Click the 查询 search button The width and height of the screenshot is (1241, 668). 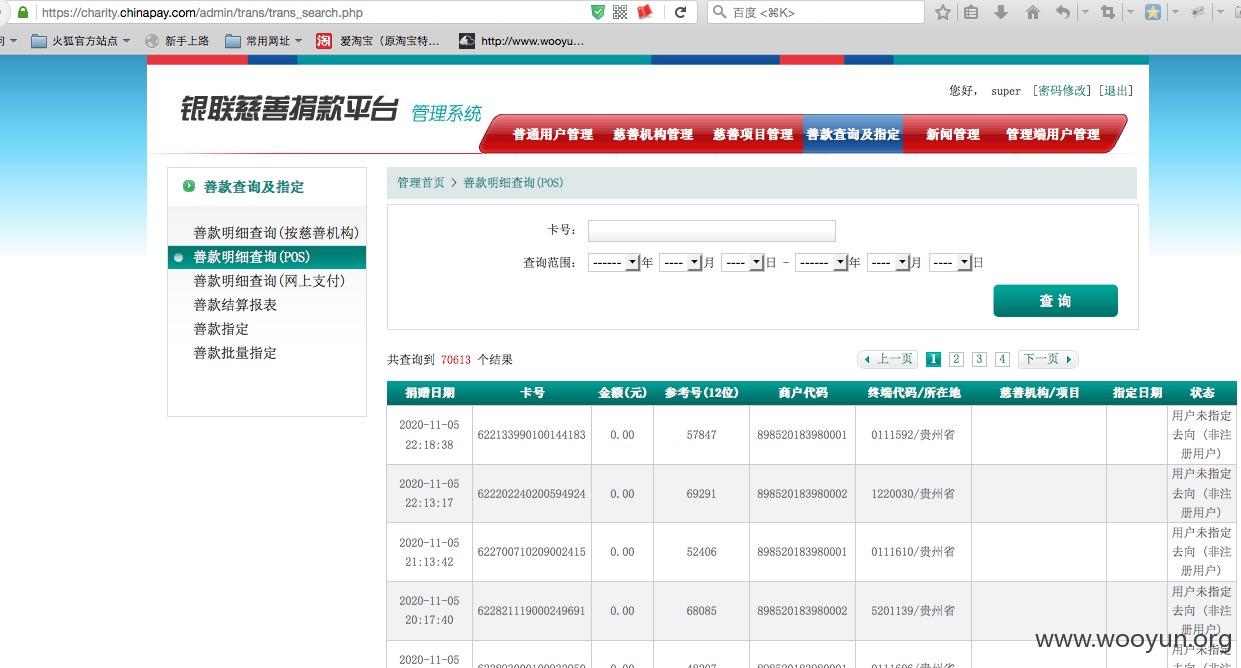(x=1055, y=301)
